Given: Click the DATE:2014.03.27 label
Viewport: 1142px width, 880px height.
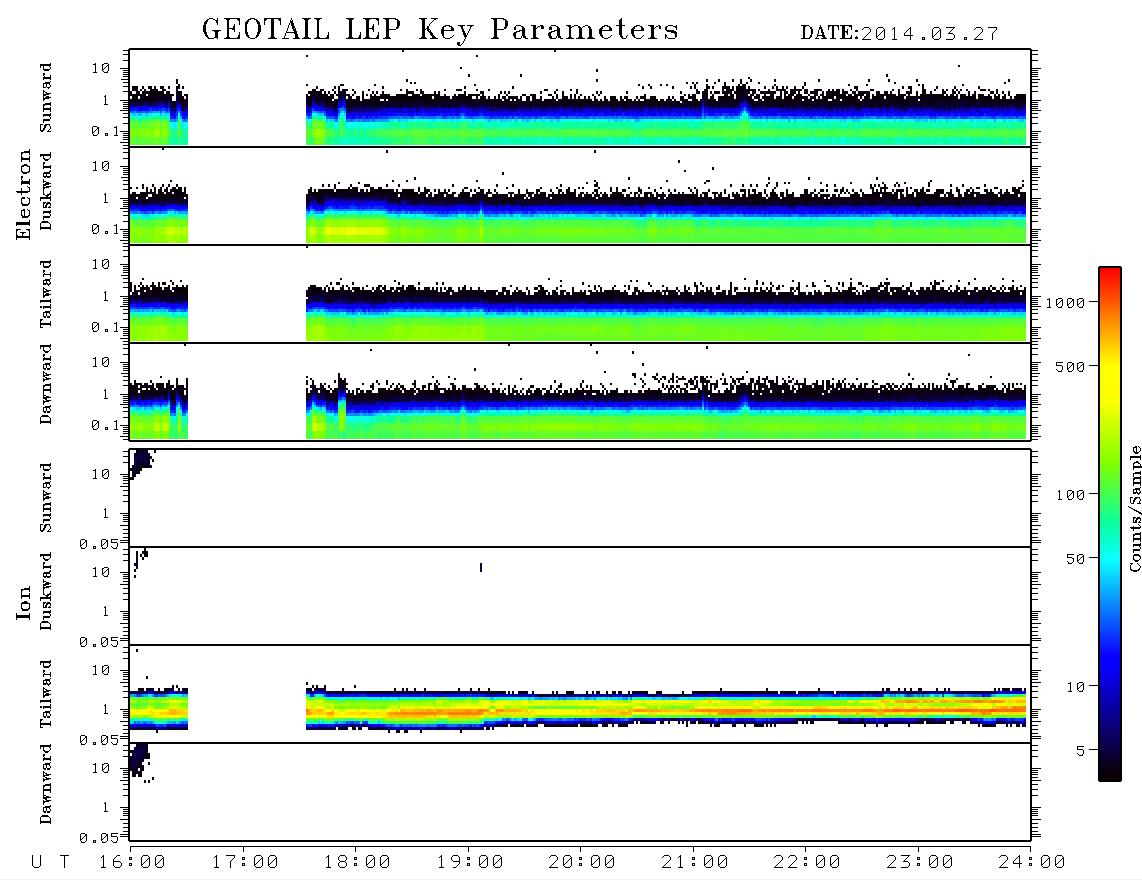Looking at the screenshot, I should coord(899,34).
